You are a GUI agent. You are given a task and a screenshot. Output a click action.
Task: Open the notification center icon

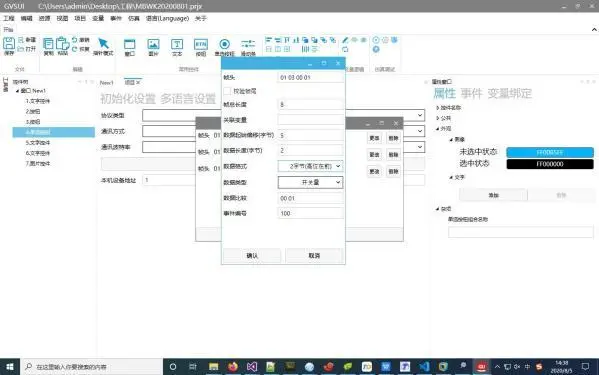[585, 367]
